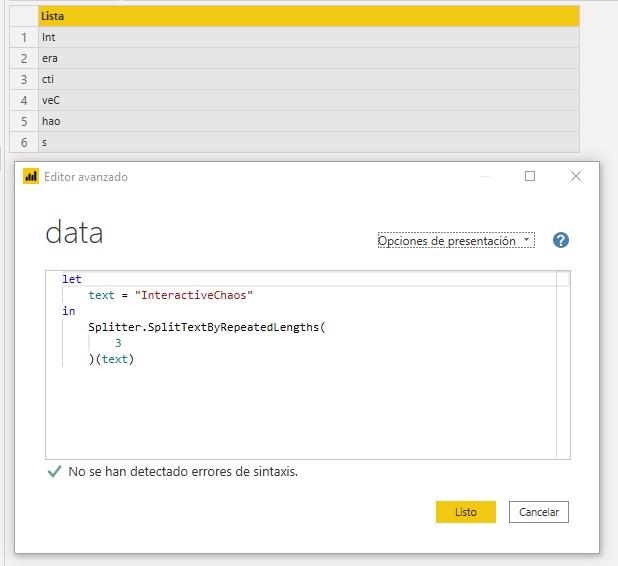Select the cell containing "era"

pyautogui.click(x=308, y=58)
